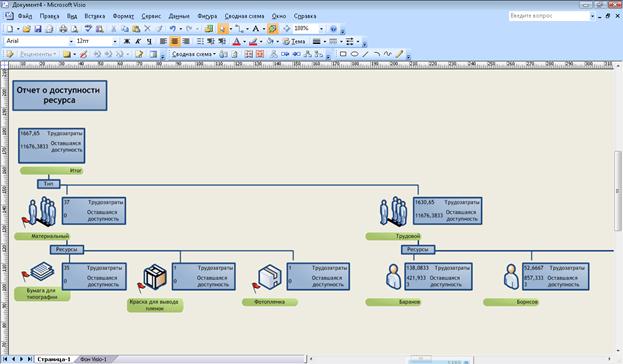The height and width of the screenshot is (364, 623).
Task: Click the Тема button
Action: [x=294, y=41]
